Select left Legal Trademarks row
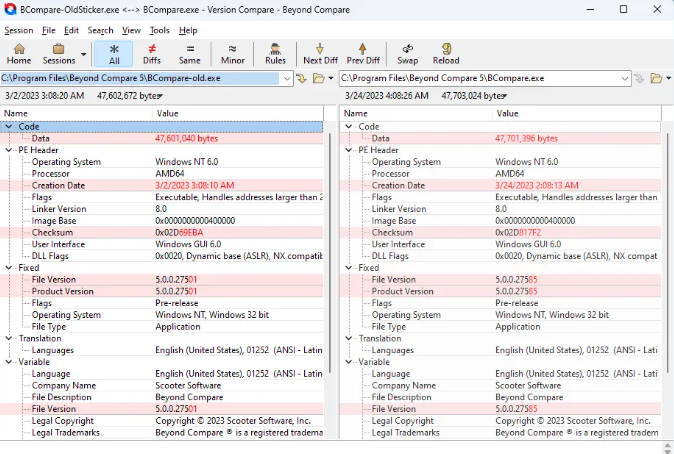Image resolution: width=674 pixels, height=454 pixels. [162, 433]
